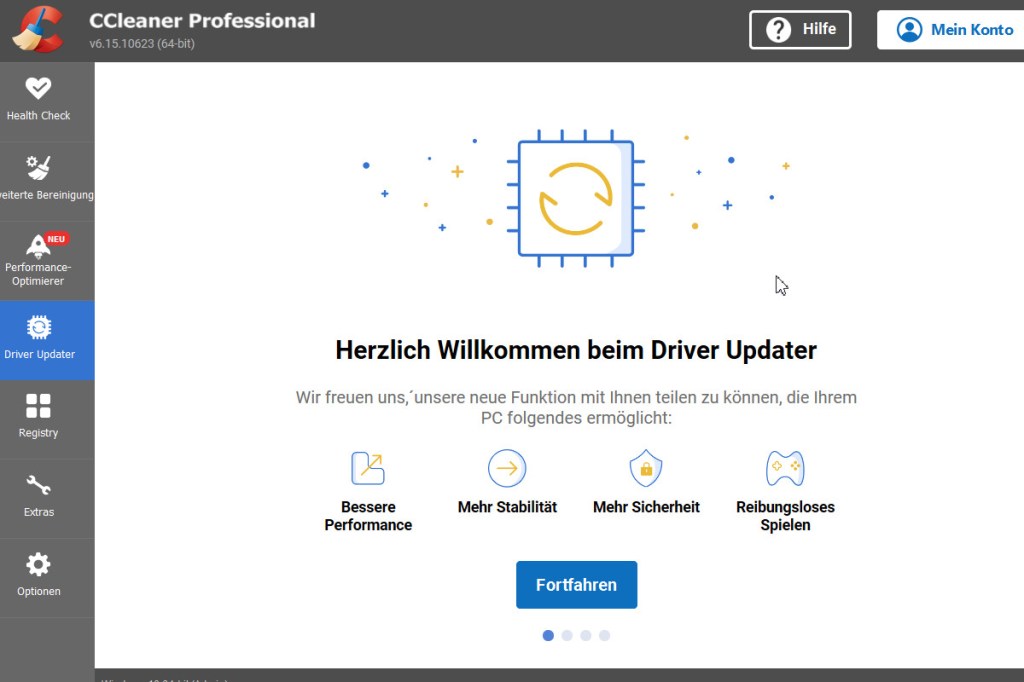The height and width of the screenshot is (682, 1024).
Task: Open Performance-Optimierer rocket icon
Action: point(38,246)
